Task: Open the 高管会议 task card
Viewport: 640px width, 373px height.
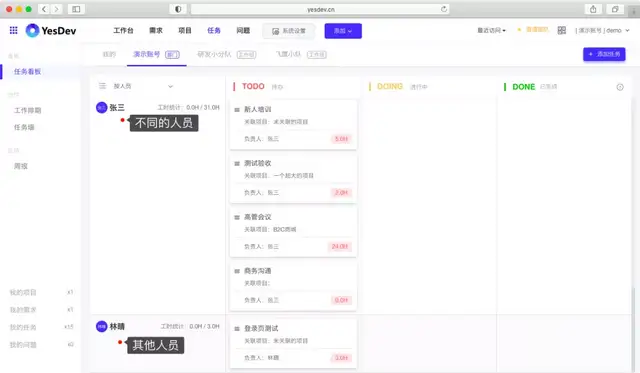Action: click(x=293, y=232)
